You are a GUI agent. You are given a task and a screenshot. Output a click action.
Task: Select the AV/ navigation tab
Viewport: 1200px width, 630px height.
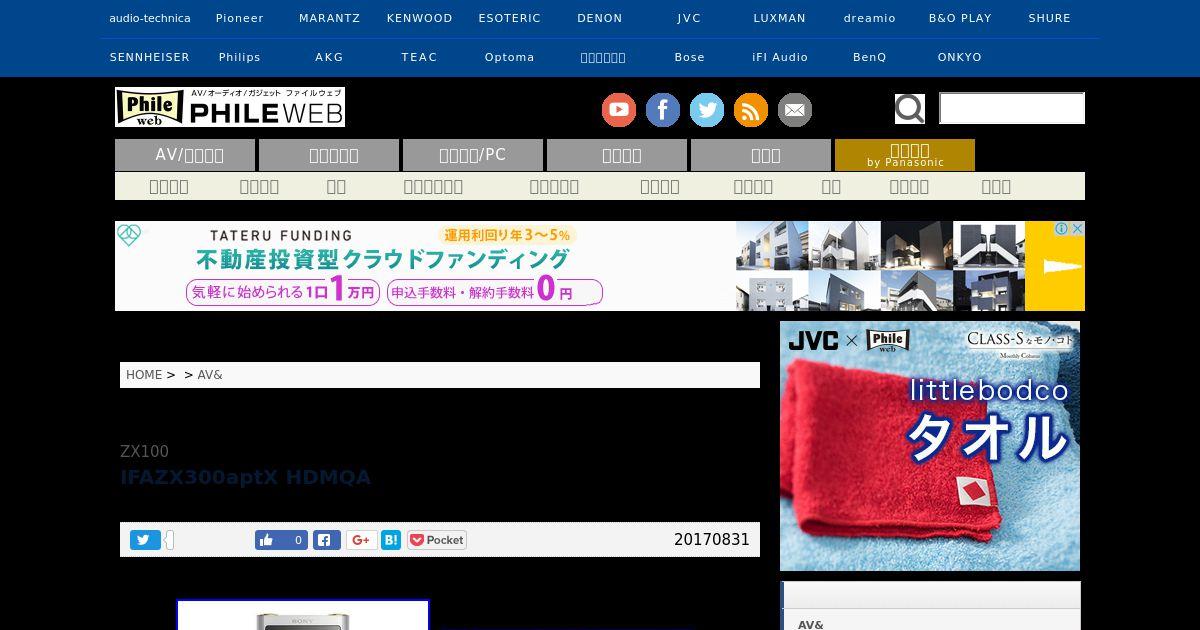tap(185, 155)
